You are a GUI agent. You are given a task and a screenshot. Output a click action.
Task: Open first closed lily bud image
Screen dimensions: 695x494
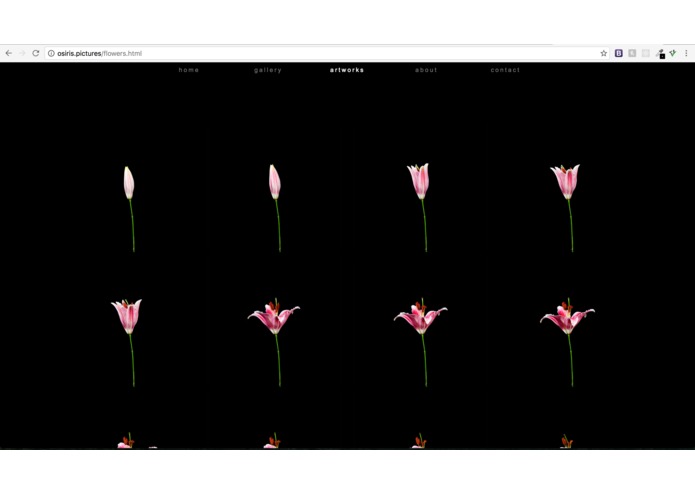tap(130, 209)
